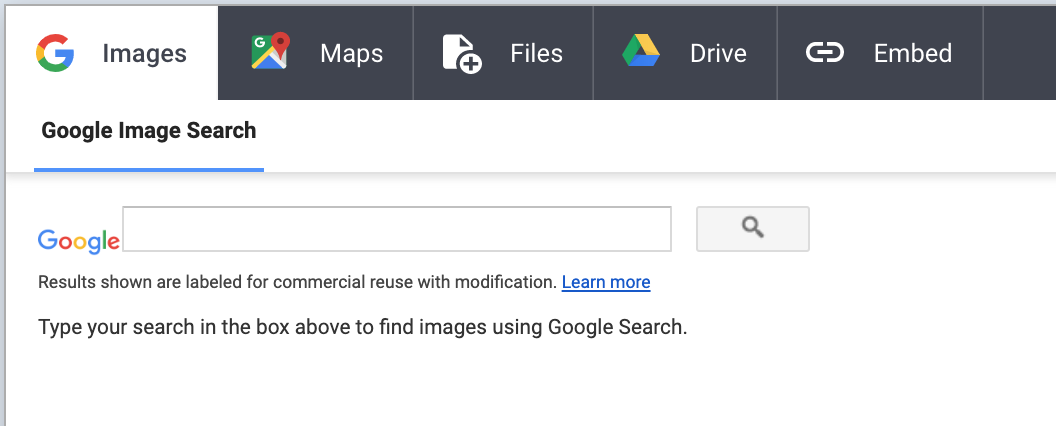Open the Embed tab label
This screenshot has width=1056, height=426.
coord(912,54)
